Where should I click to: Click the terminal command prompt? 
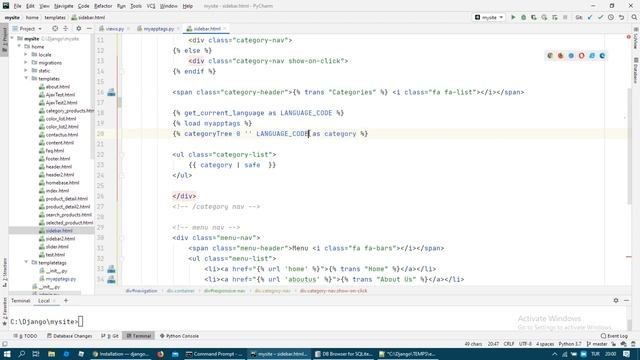[x=44, y=322]
